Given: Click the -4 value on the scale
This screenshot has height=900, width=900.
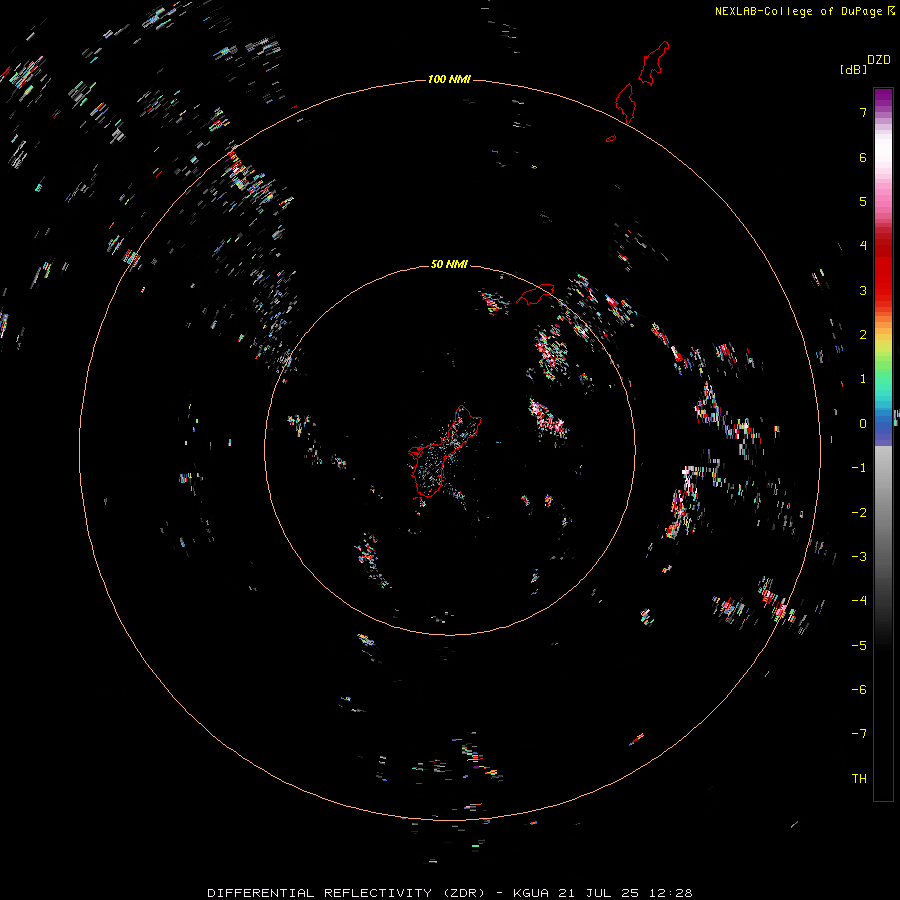Looking at the screenshot, I should (x=859, y=601).
